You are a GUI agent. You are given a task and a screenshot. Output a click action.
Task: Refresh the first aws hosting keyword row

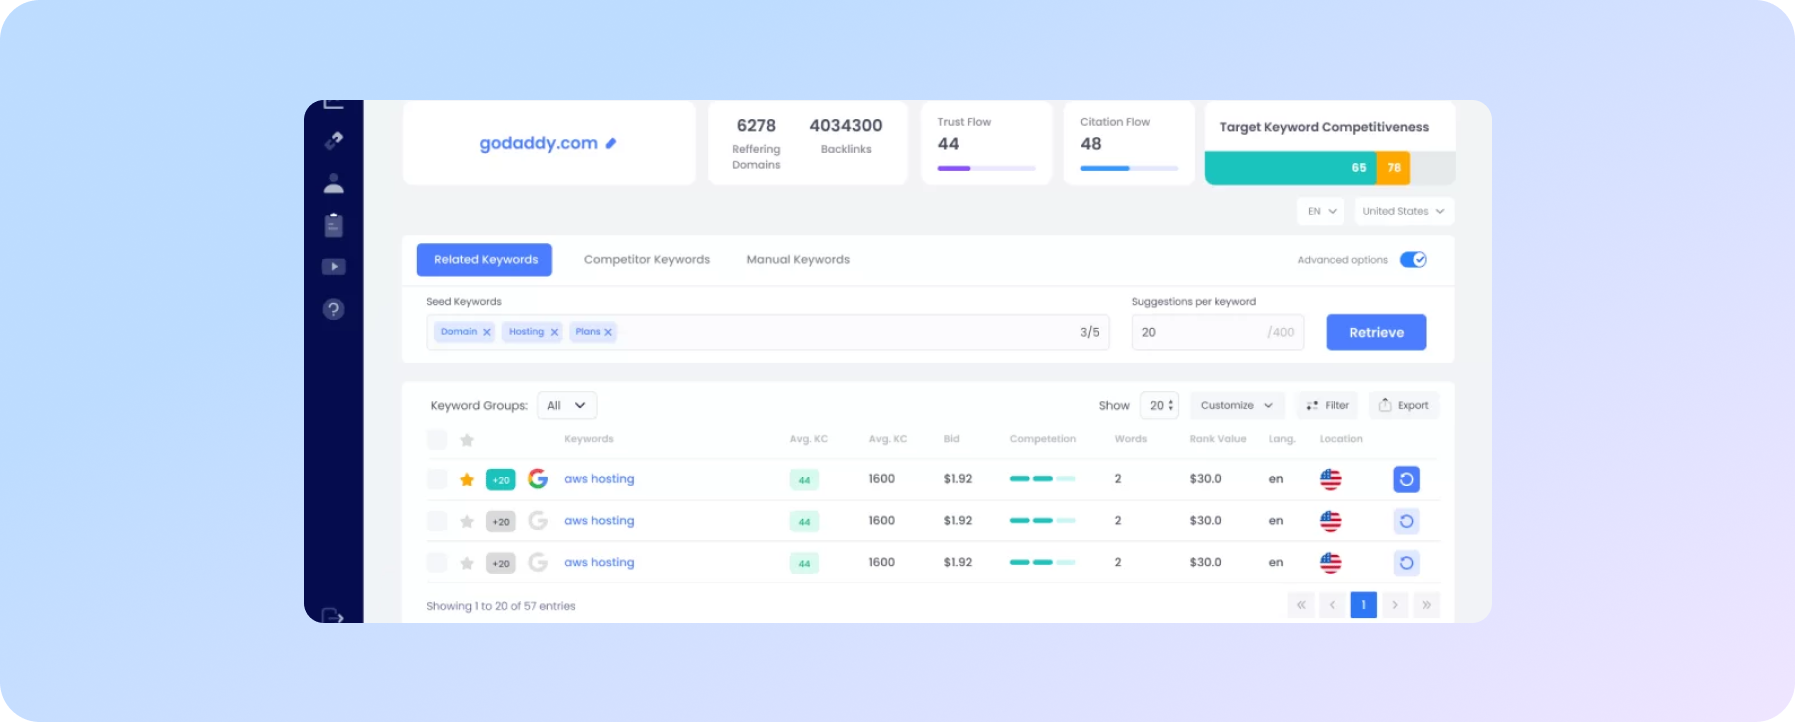(1406, 479)
